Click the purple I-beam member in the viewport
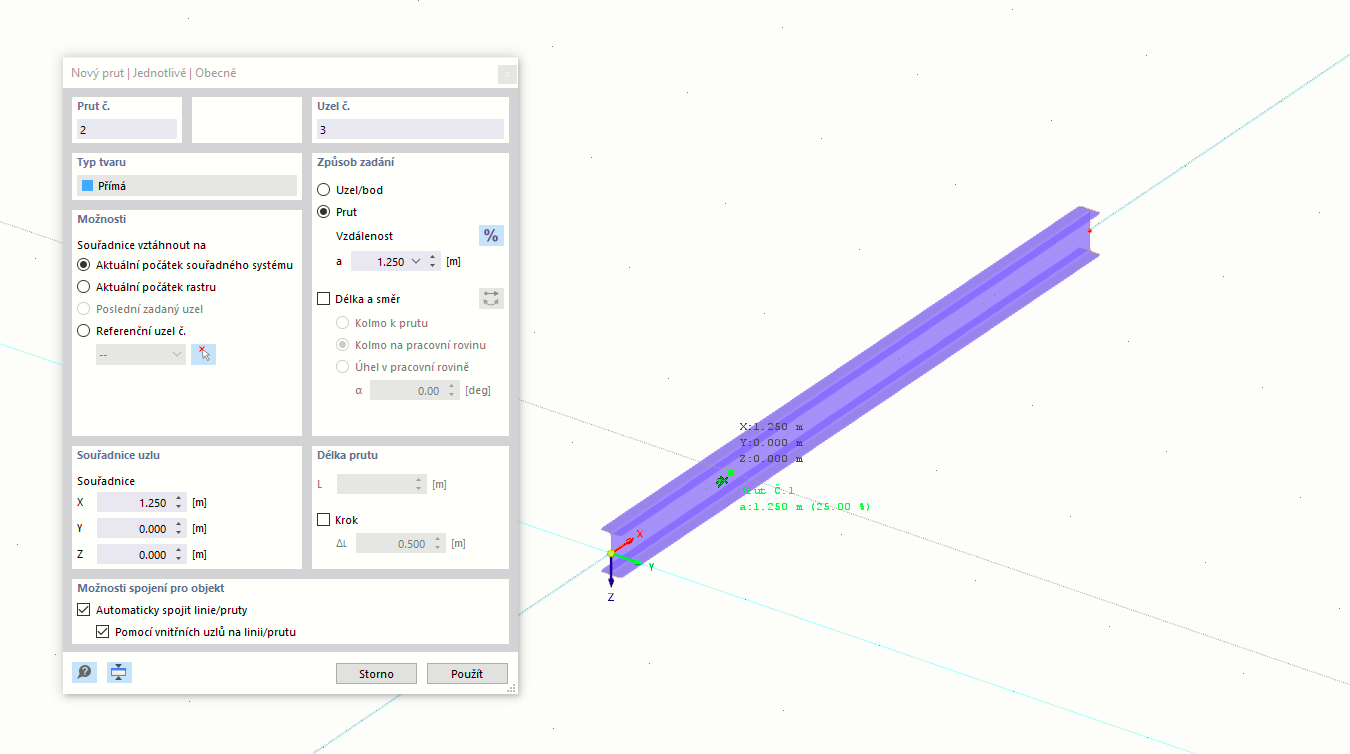 point(850,390)
